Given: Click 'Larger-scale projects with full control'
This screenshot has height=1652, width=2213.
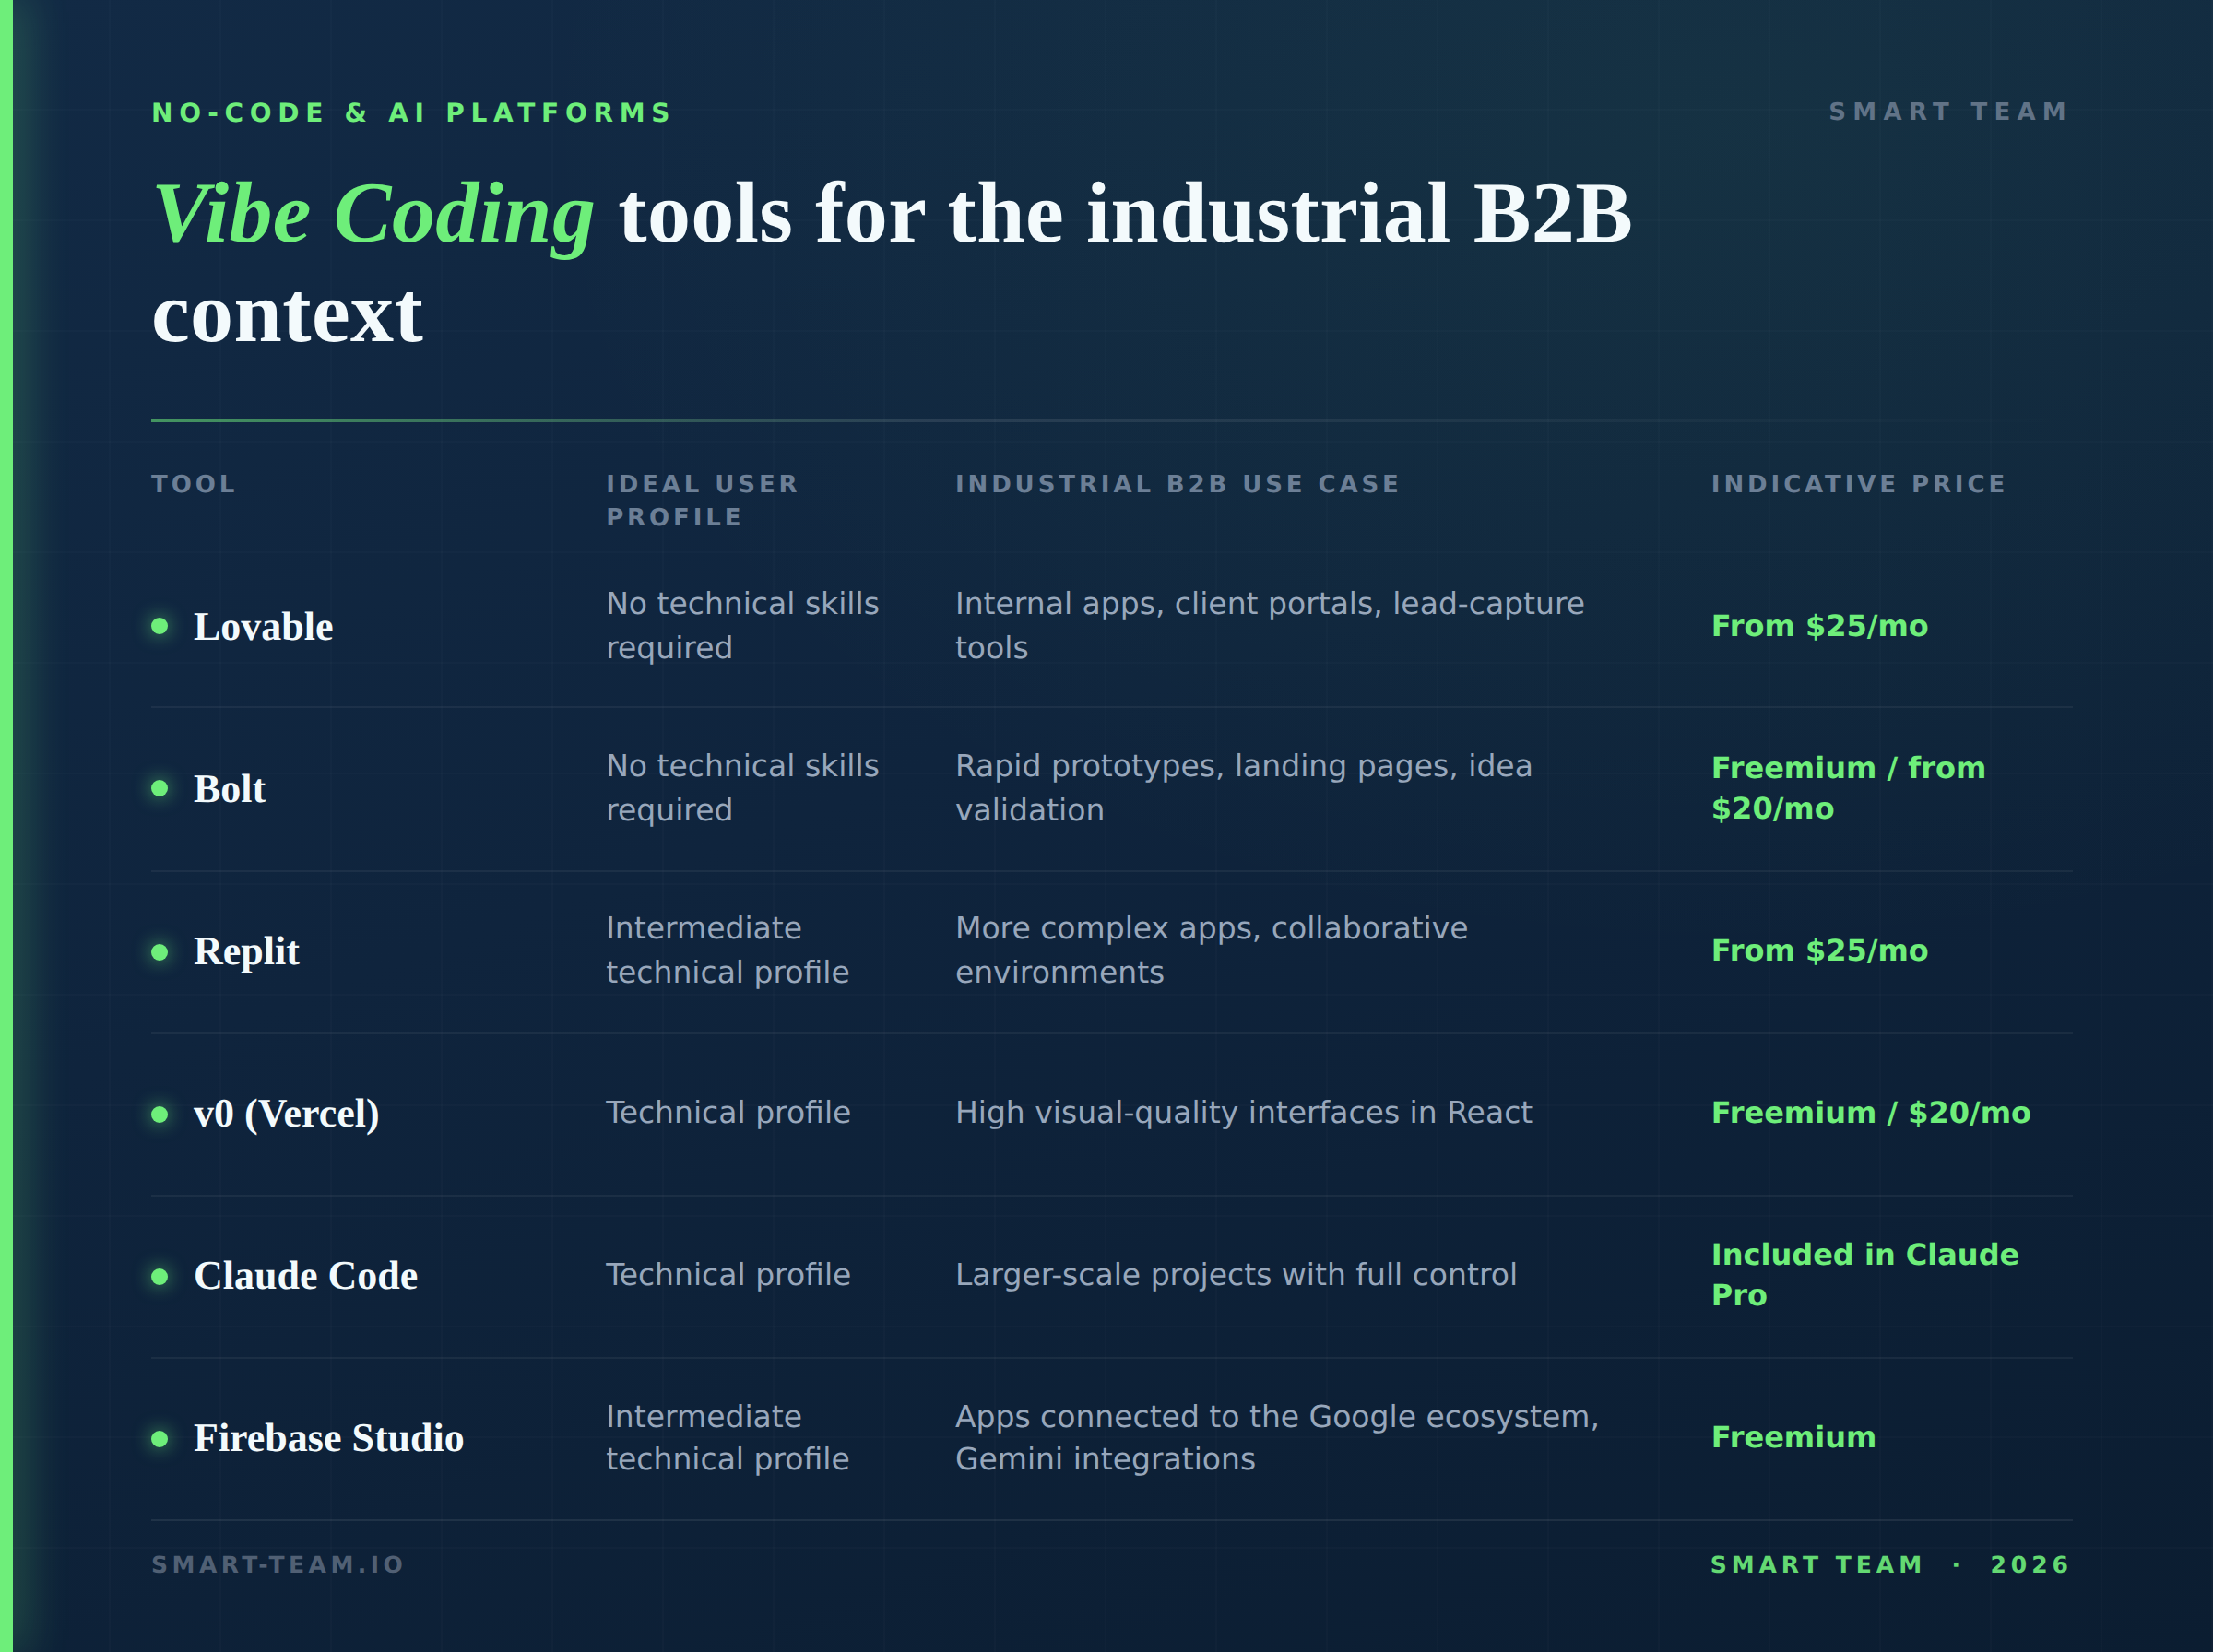Looking at the screenshot, I should [1236, 1274].
